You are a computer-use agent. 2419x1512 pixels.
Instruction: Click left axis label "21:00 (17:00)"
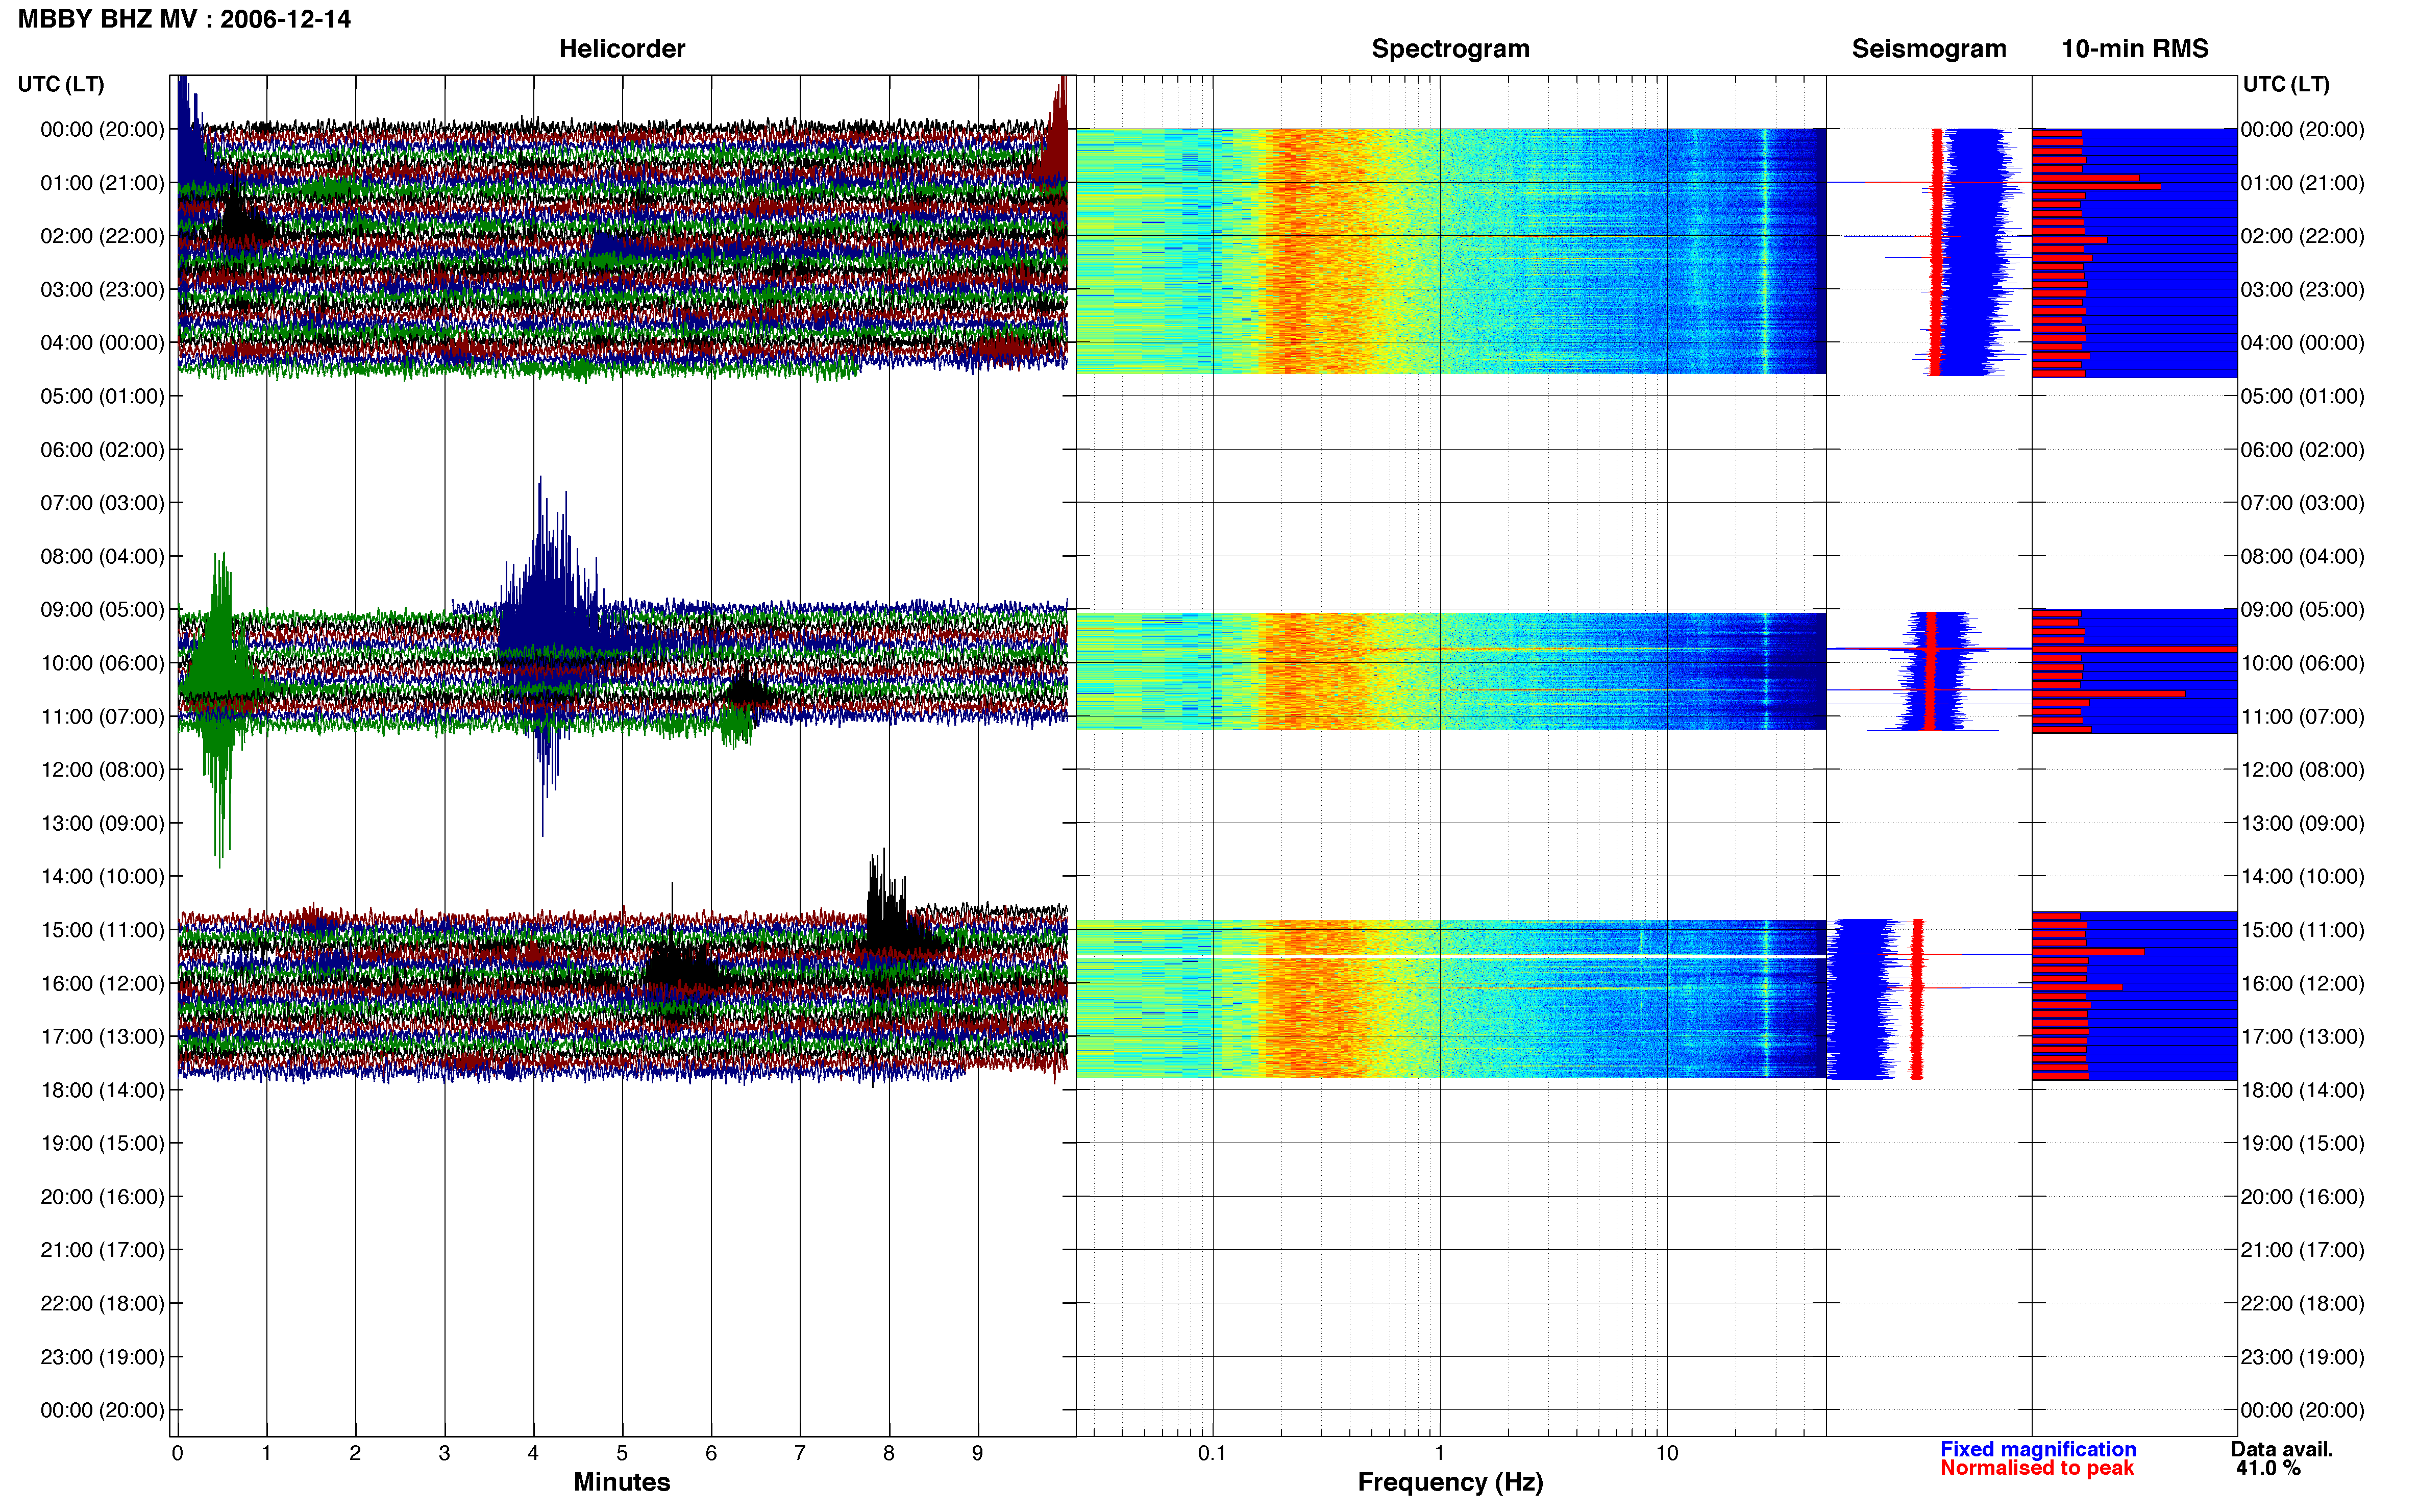pyautogui.click(x=102, y=1250)
